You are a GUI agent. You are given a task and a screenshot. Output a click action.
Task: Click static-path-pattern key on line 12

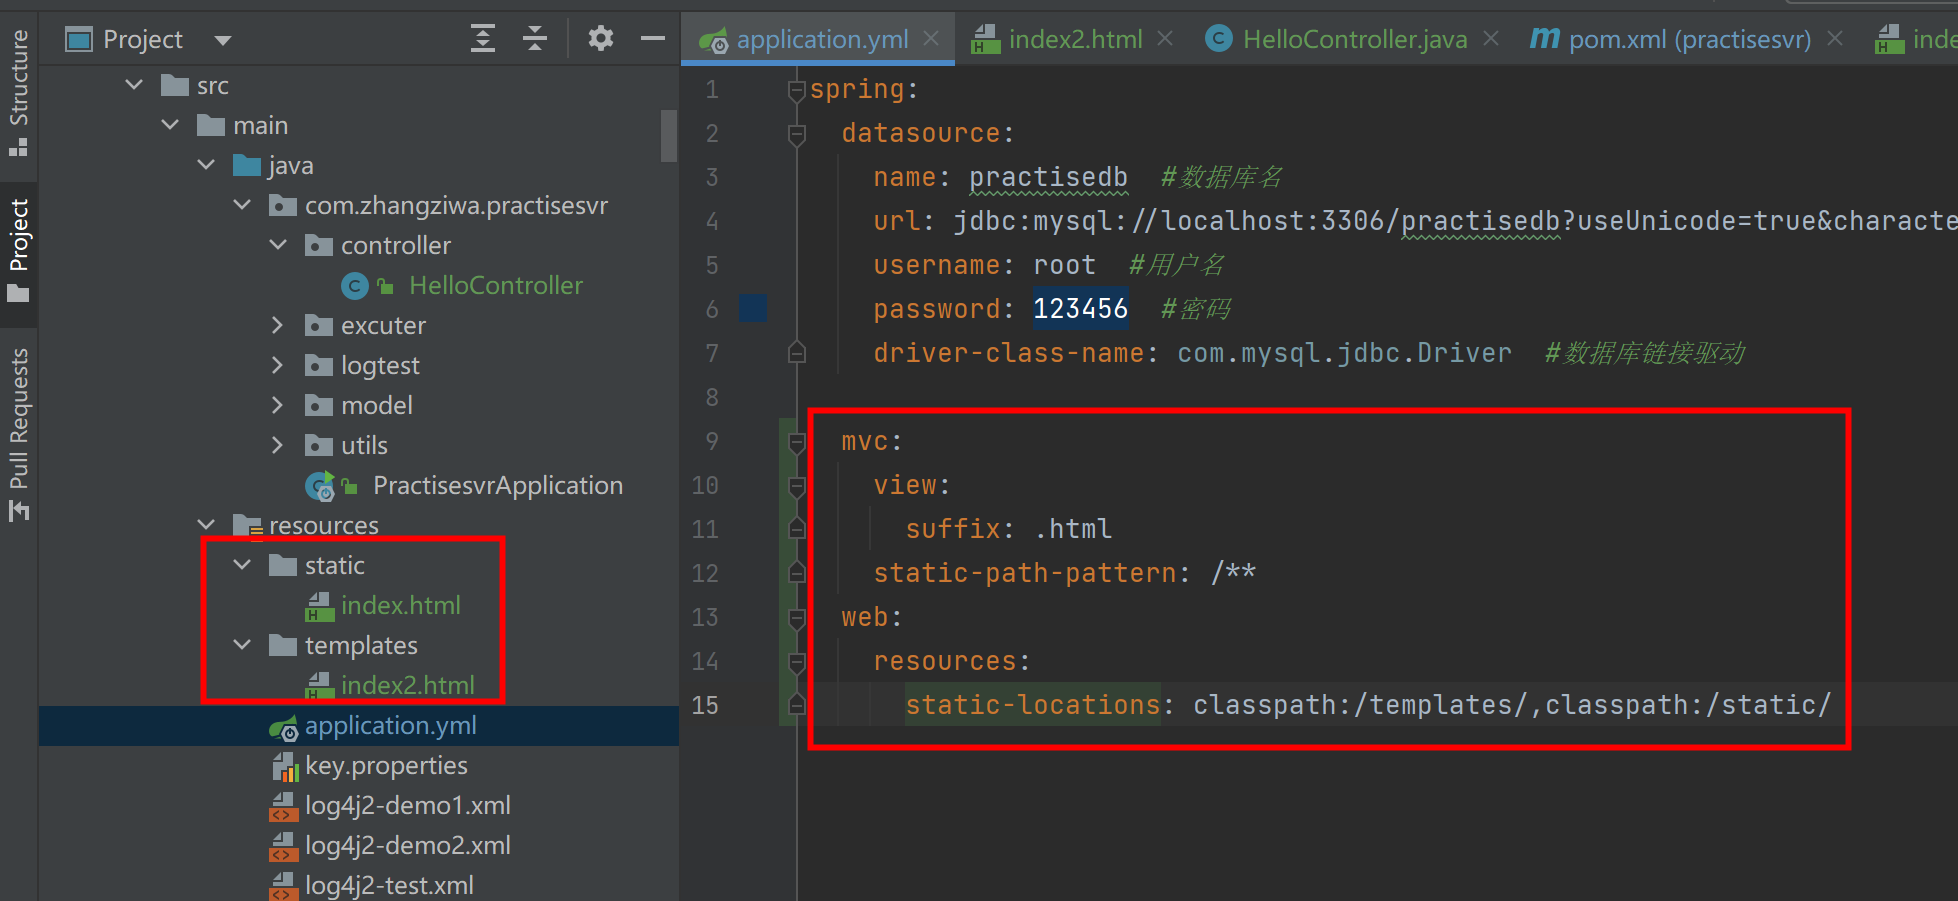[x=1025, y=573]
